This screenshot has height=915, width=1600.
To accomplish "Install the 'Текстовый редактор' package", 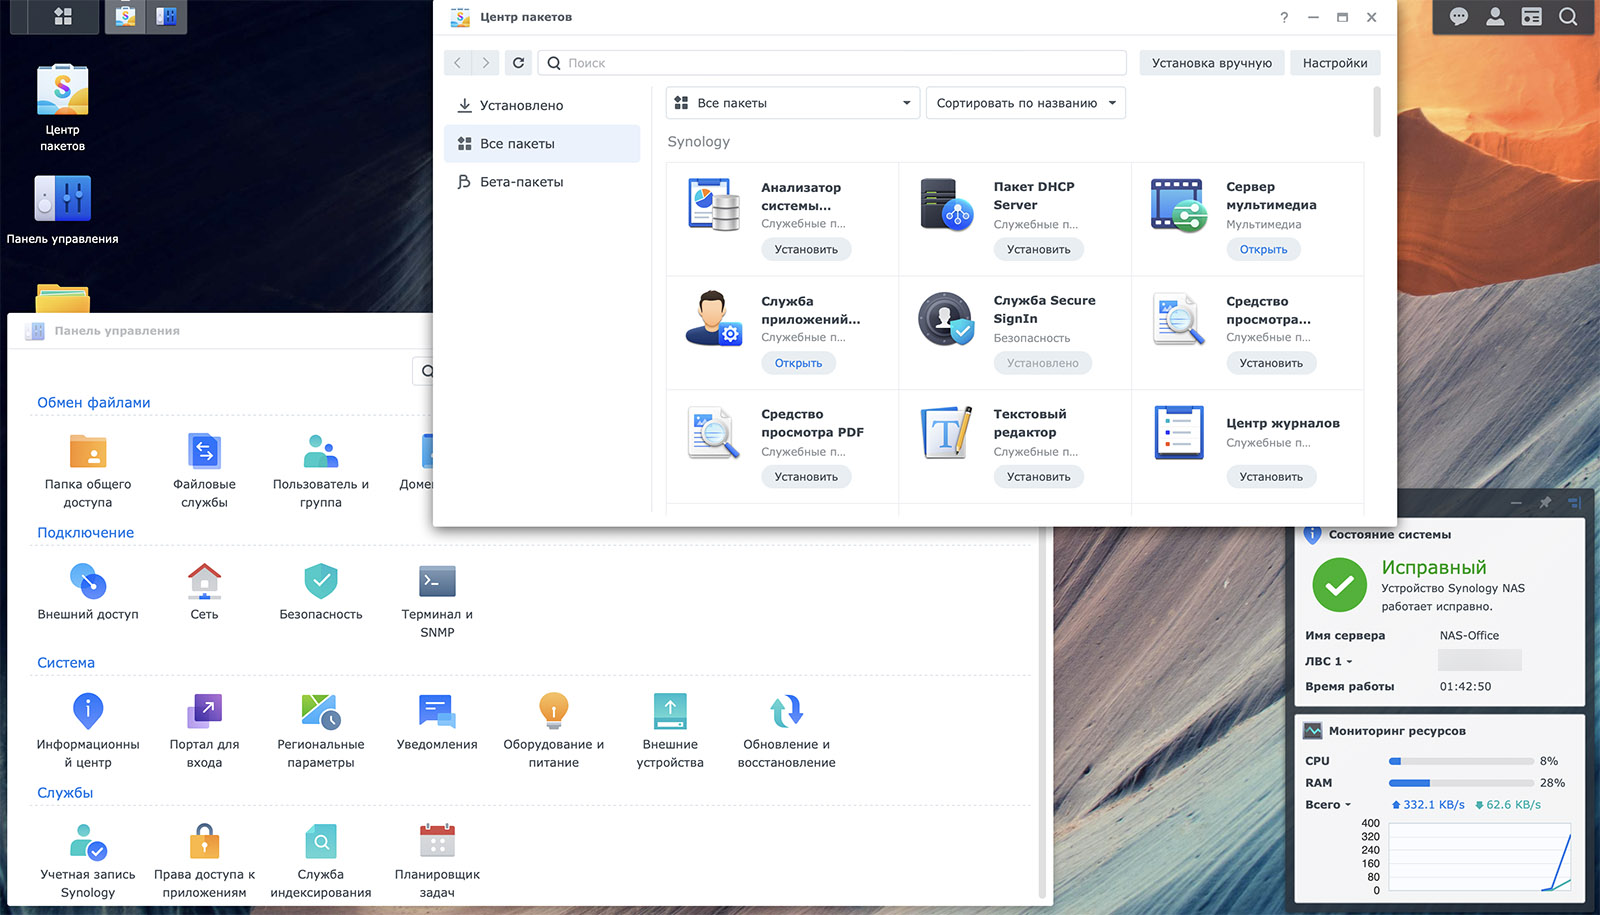I will [1038, 477].
